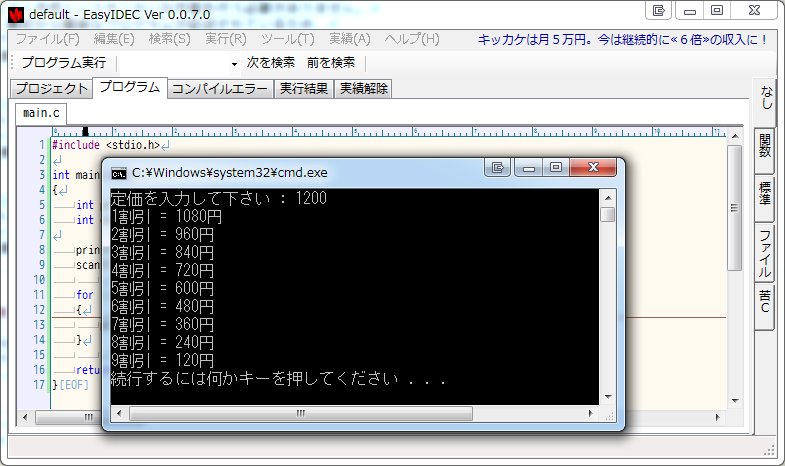Click the editor vertical scrollbar down arrow
Screen dimensions: 785x466
click(734, 400)
